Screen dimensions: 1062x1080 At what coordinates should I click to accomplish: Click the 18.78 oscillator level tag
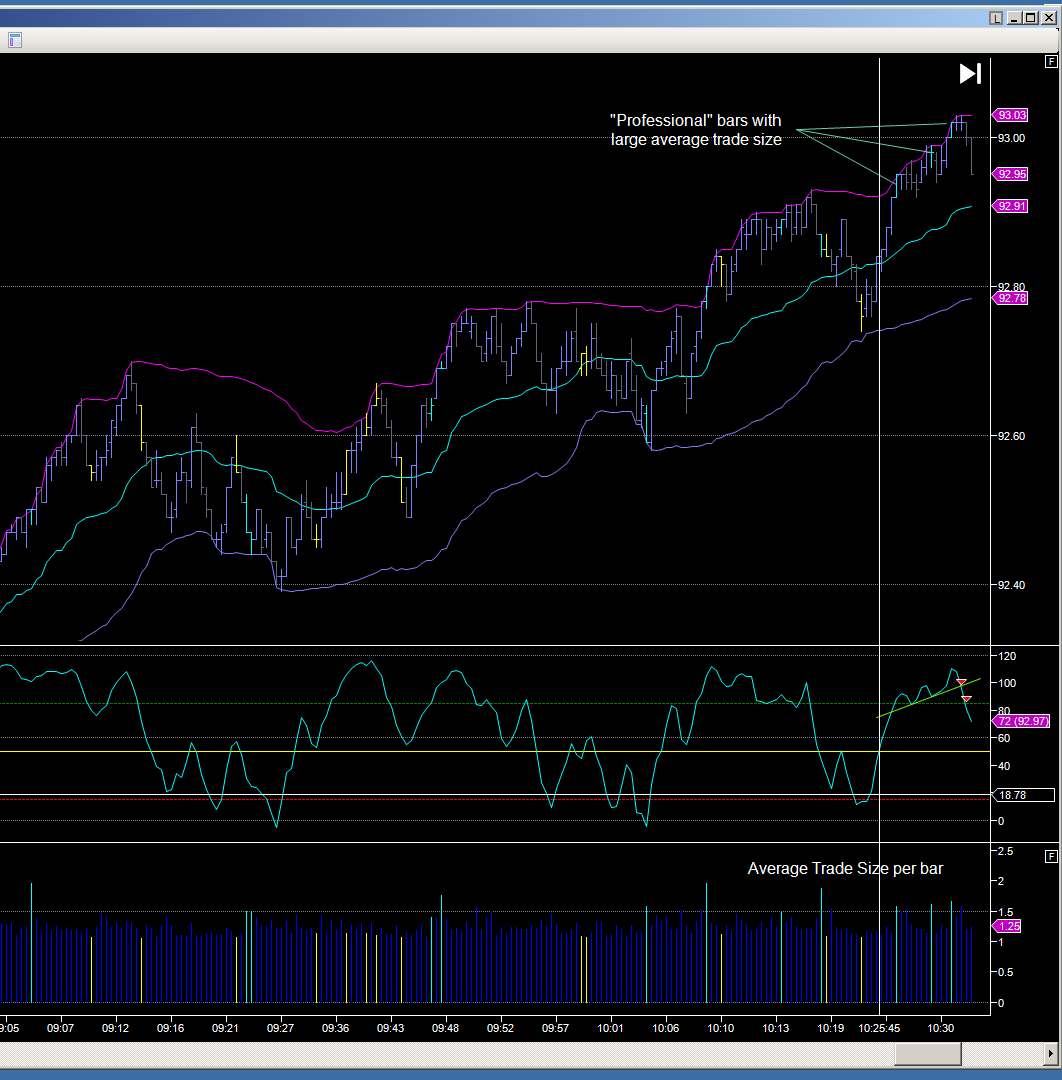(1023, 795)
